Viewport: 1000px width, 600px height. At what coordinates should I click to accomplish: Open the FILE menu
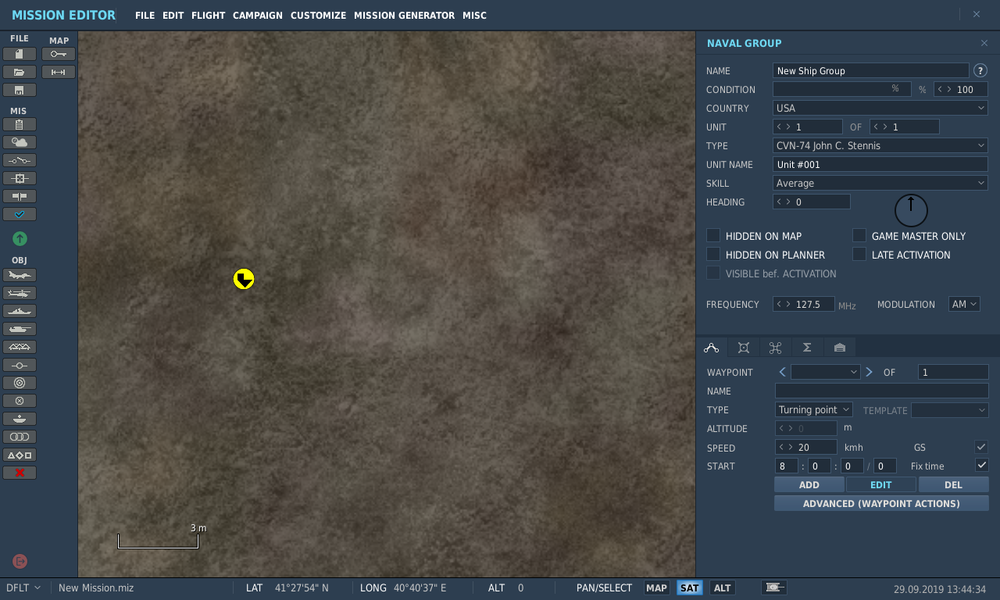tap(145, 15)
